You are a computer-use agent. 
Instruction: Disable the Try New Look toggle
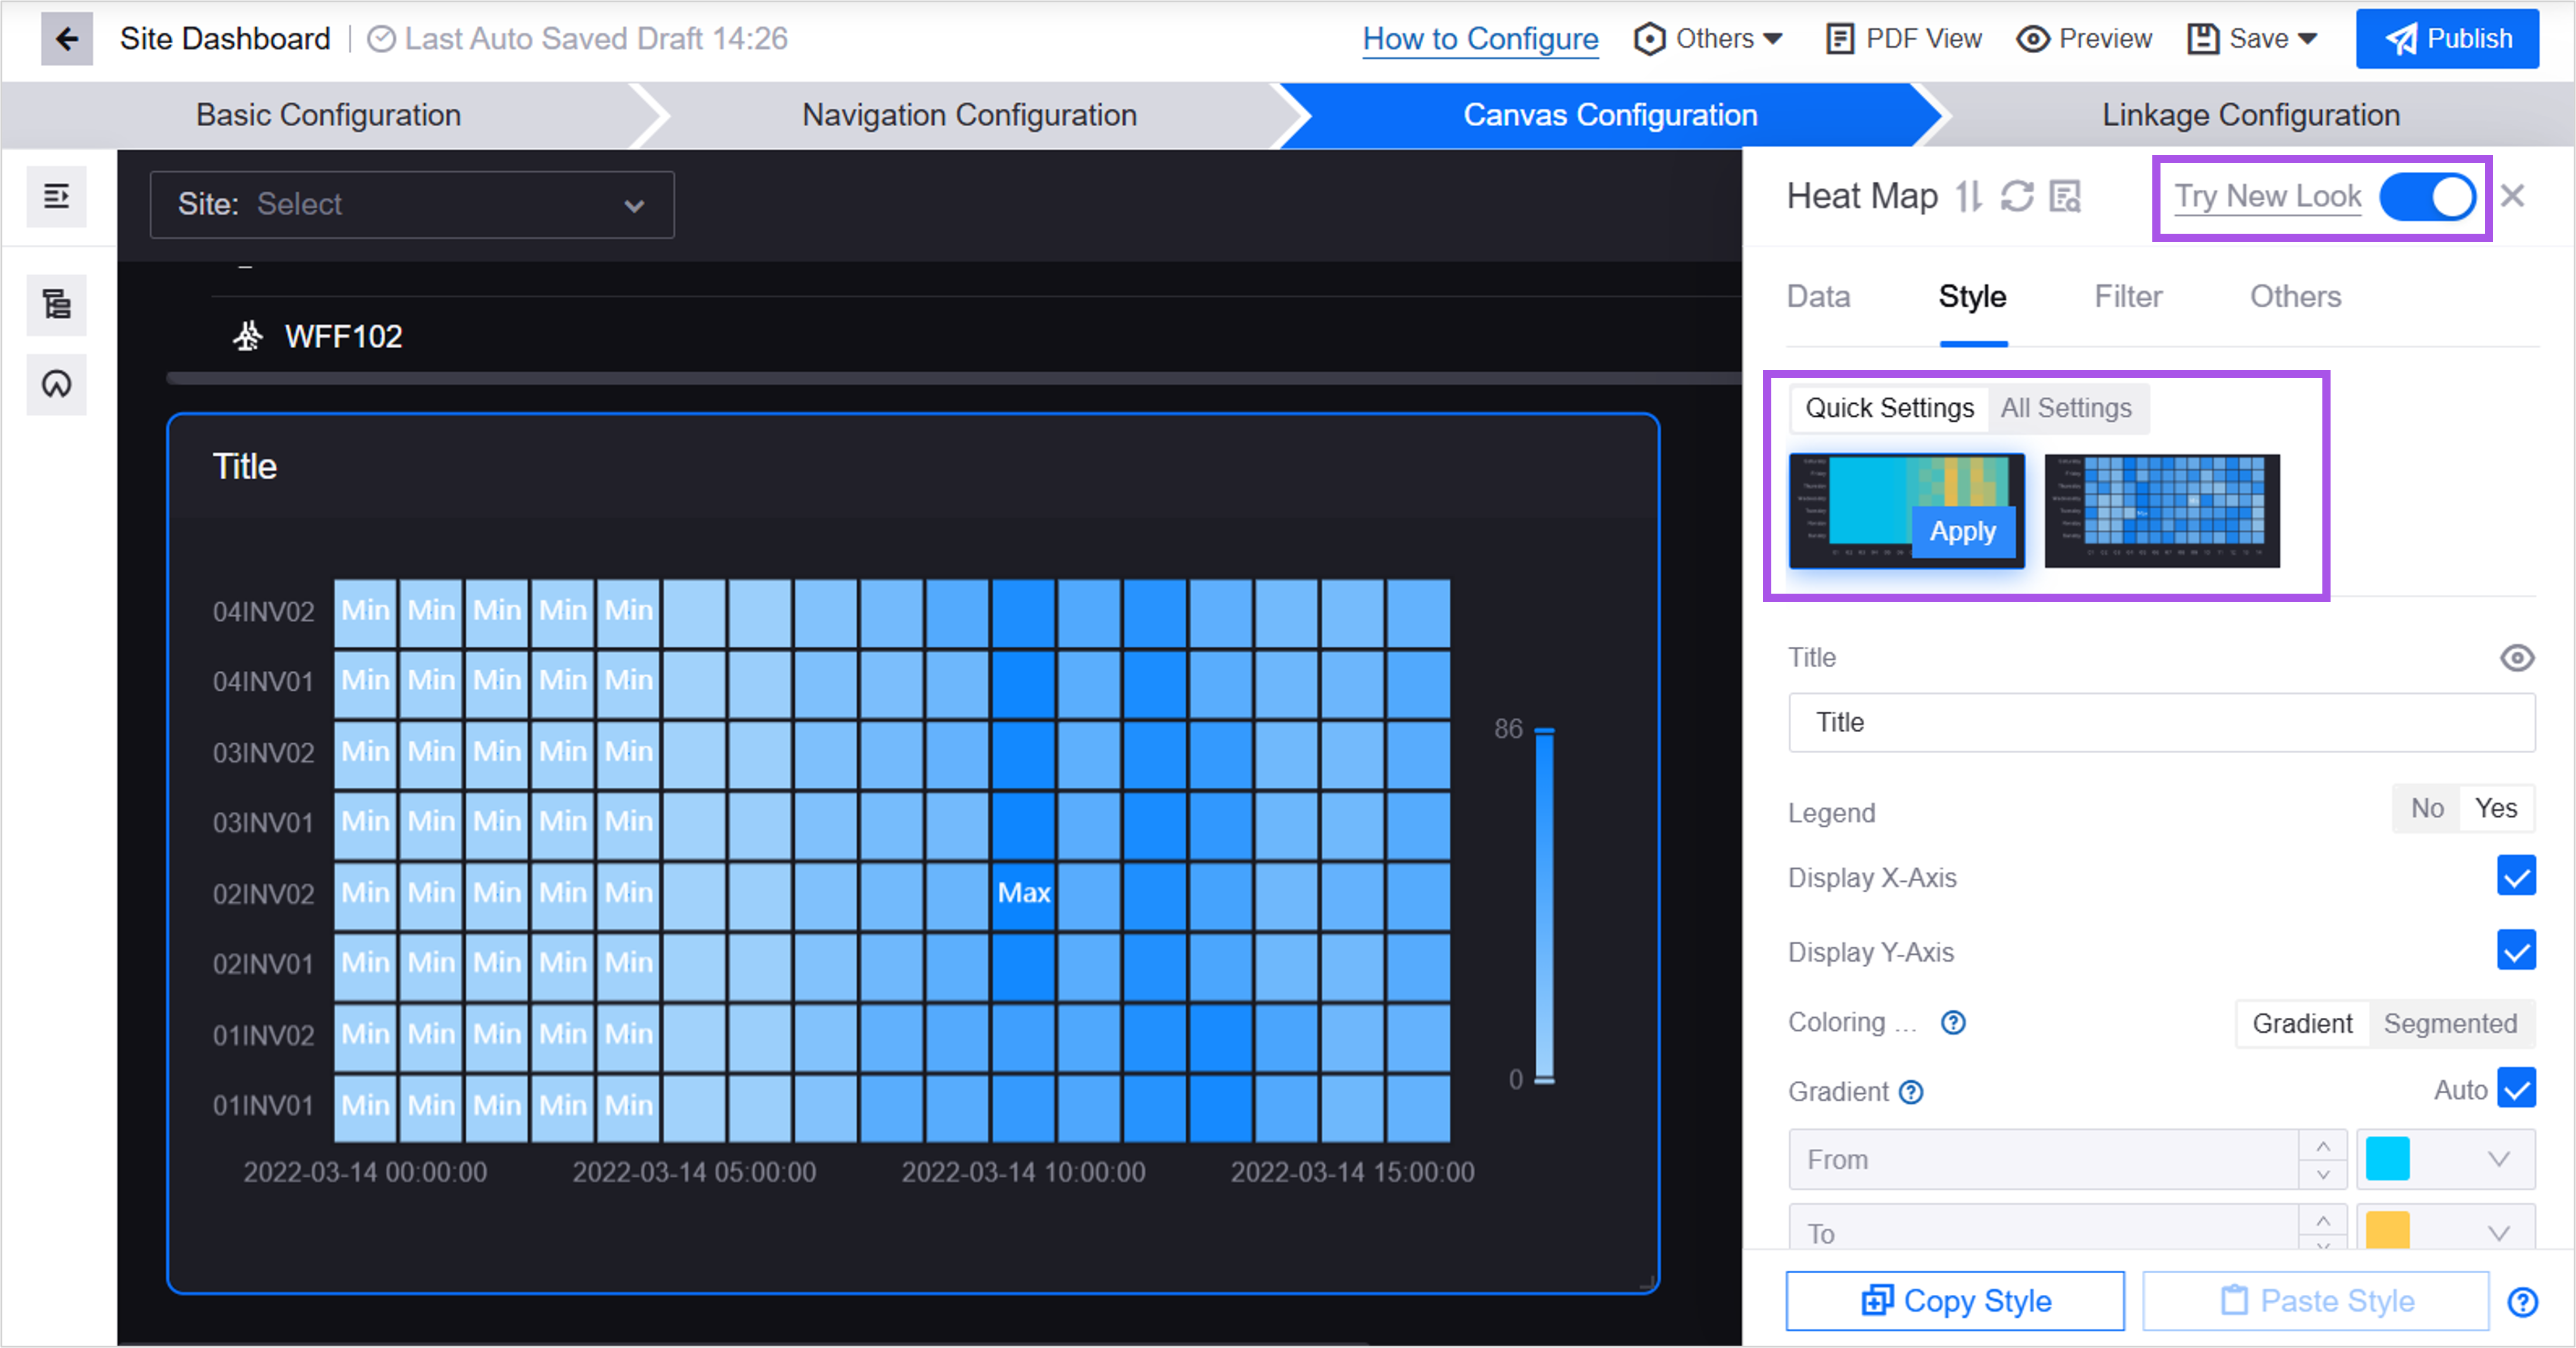(x=2427, y=196)
